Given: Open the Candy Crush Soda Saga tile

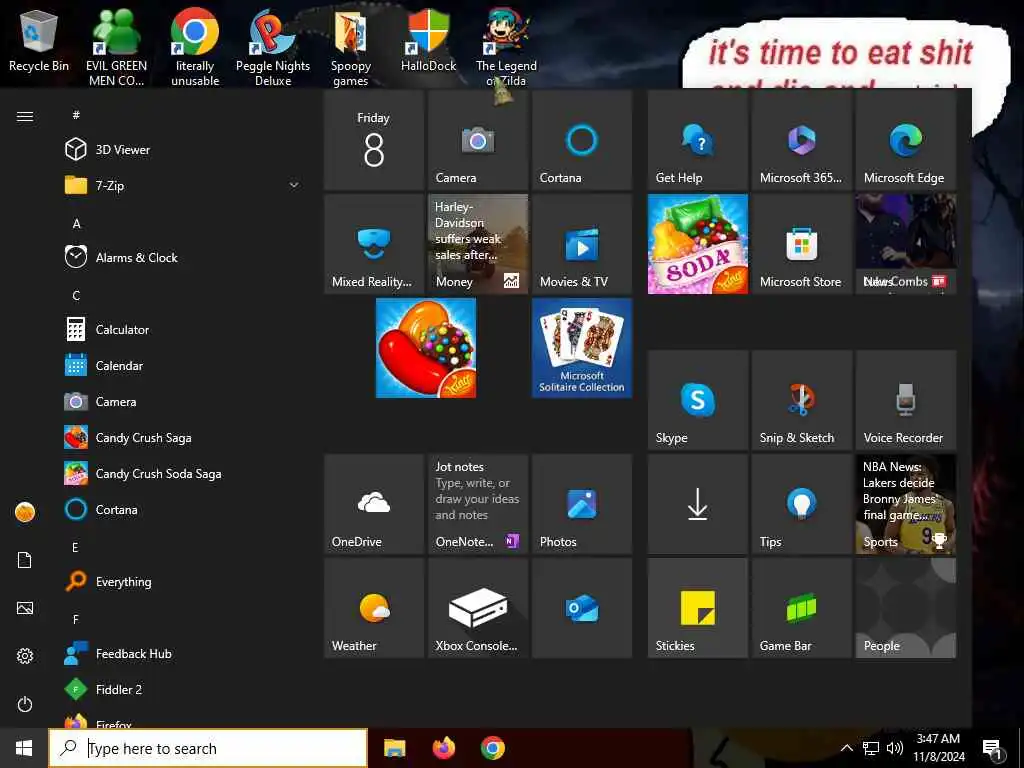Looking at the screenshot, I should pyautogui.click(x=697, y=244).
